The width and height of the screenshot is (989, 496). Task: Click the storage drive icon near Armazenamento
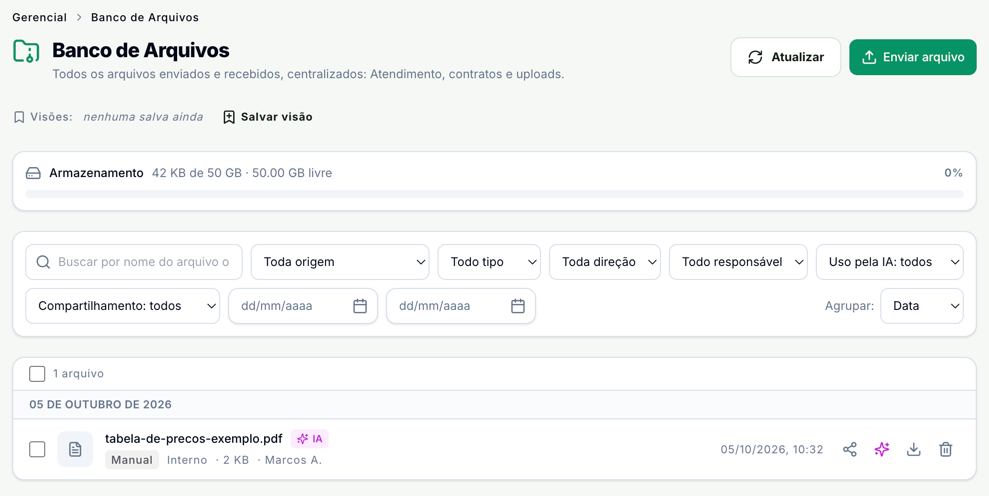[33, 173]
